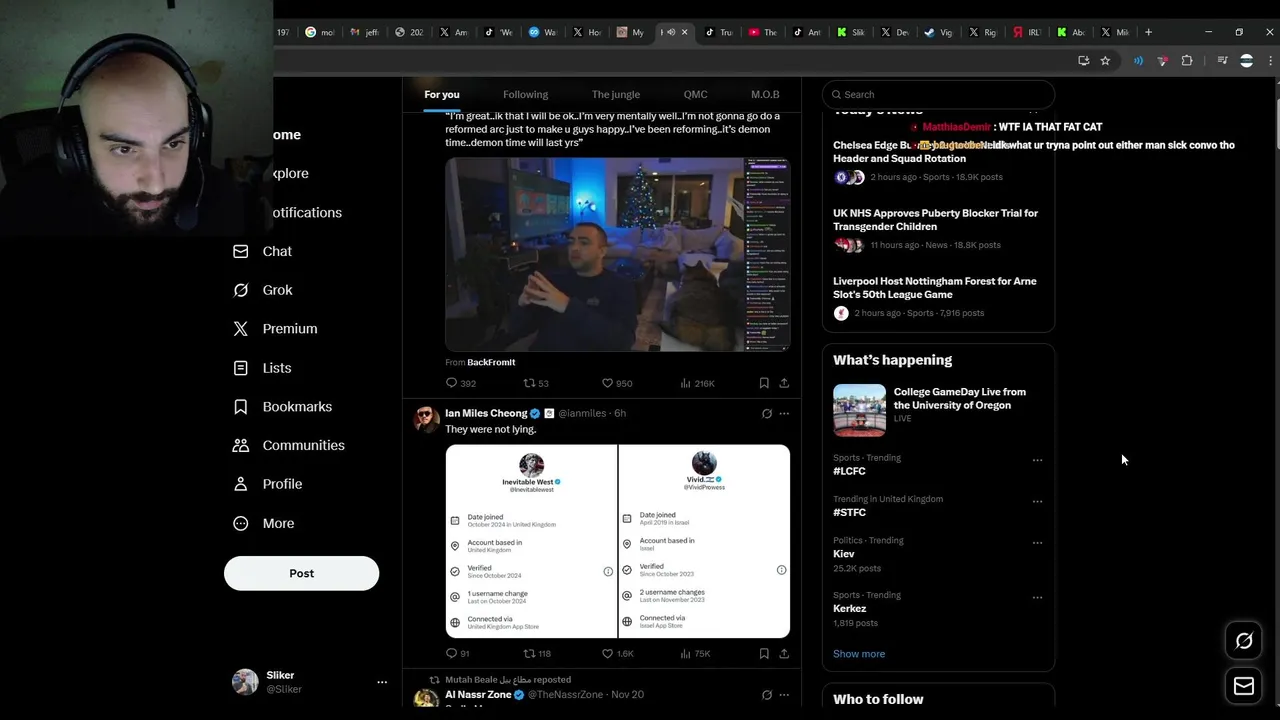Image resolution: width=1280 pixels, height=720 pixels.
Task: Open Bookmarks in the sidebar
Action: [282, 407]
